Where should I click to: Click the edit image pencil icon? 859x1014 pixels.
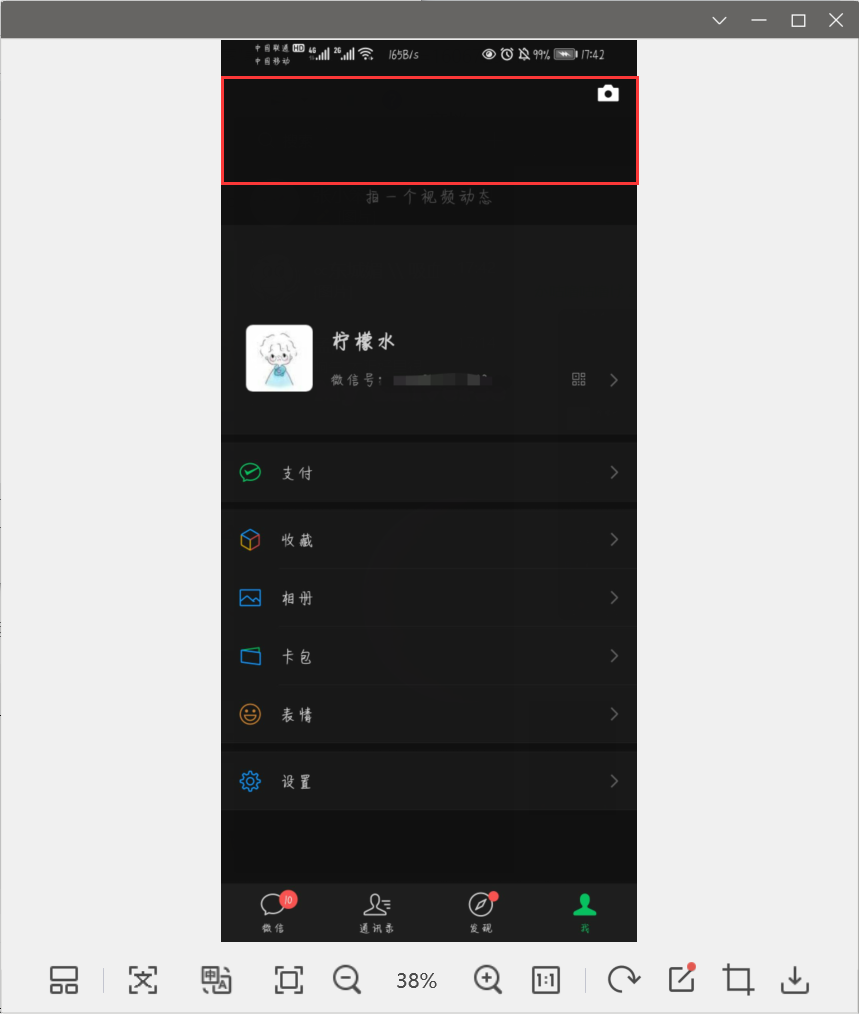tap(682, 978)
